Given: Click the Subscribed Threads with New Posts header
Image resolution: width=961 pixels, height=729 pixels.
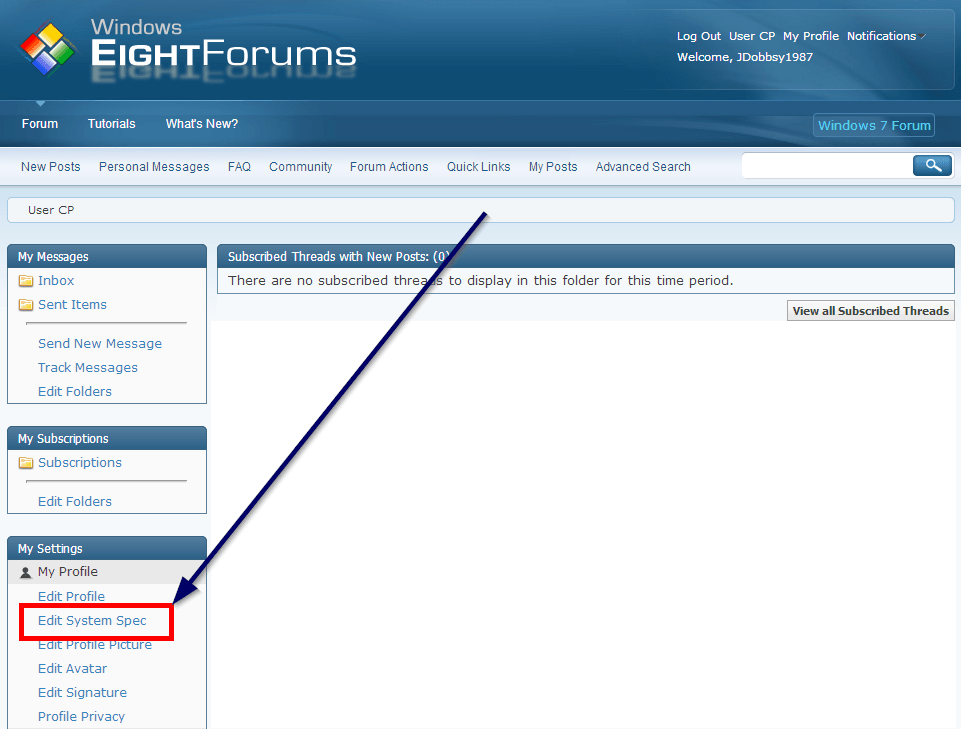Looking at the screenshot, I should click(585, 256).
